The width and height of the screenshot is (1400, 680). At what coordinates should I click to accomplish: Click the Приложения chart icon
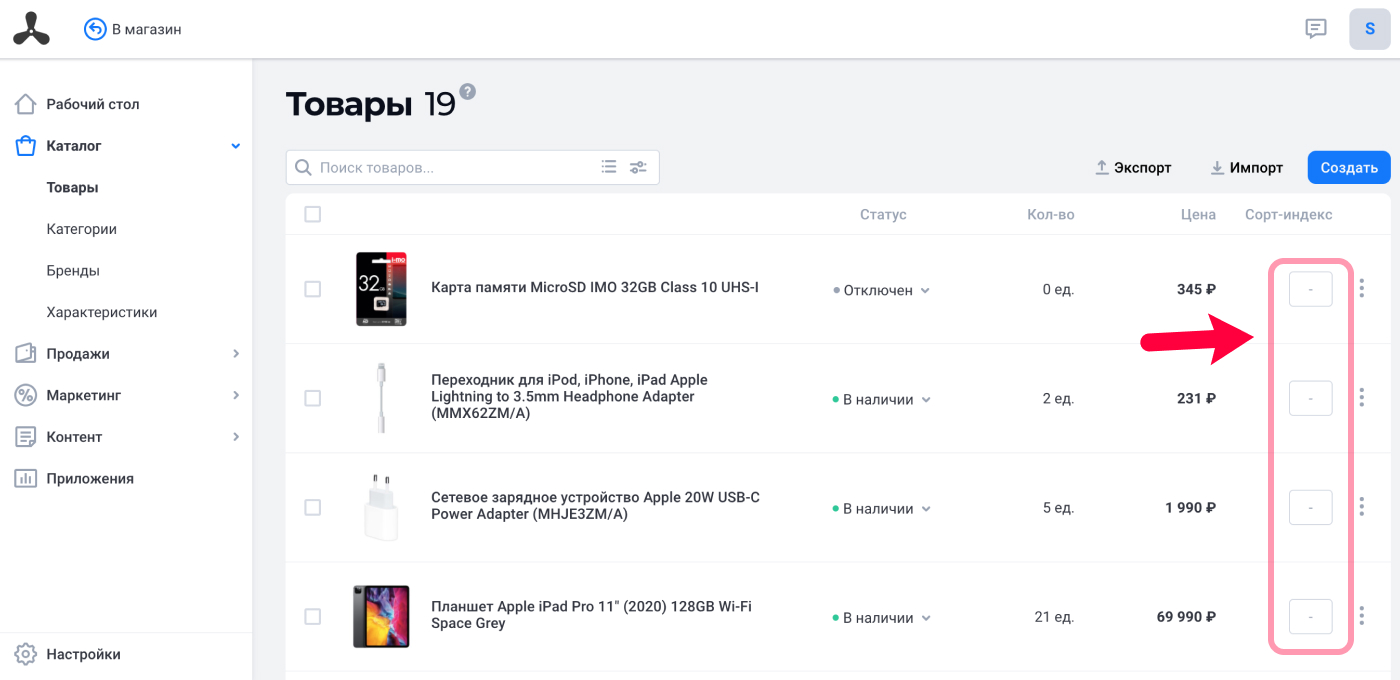click(26, 479)
